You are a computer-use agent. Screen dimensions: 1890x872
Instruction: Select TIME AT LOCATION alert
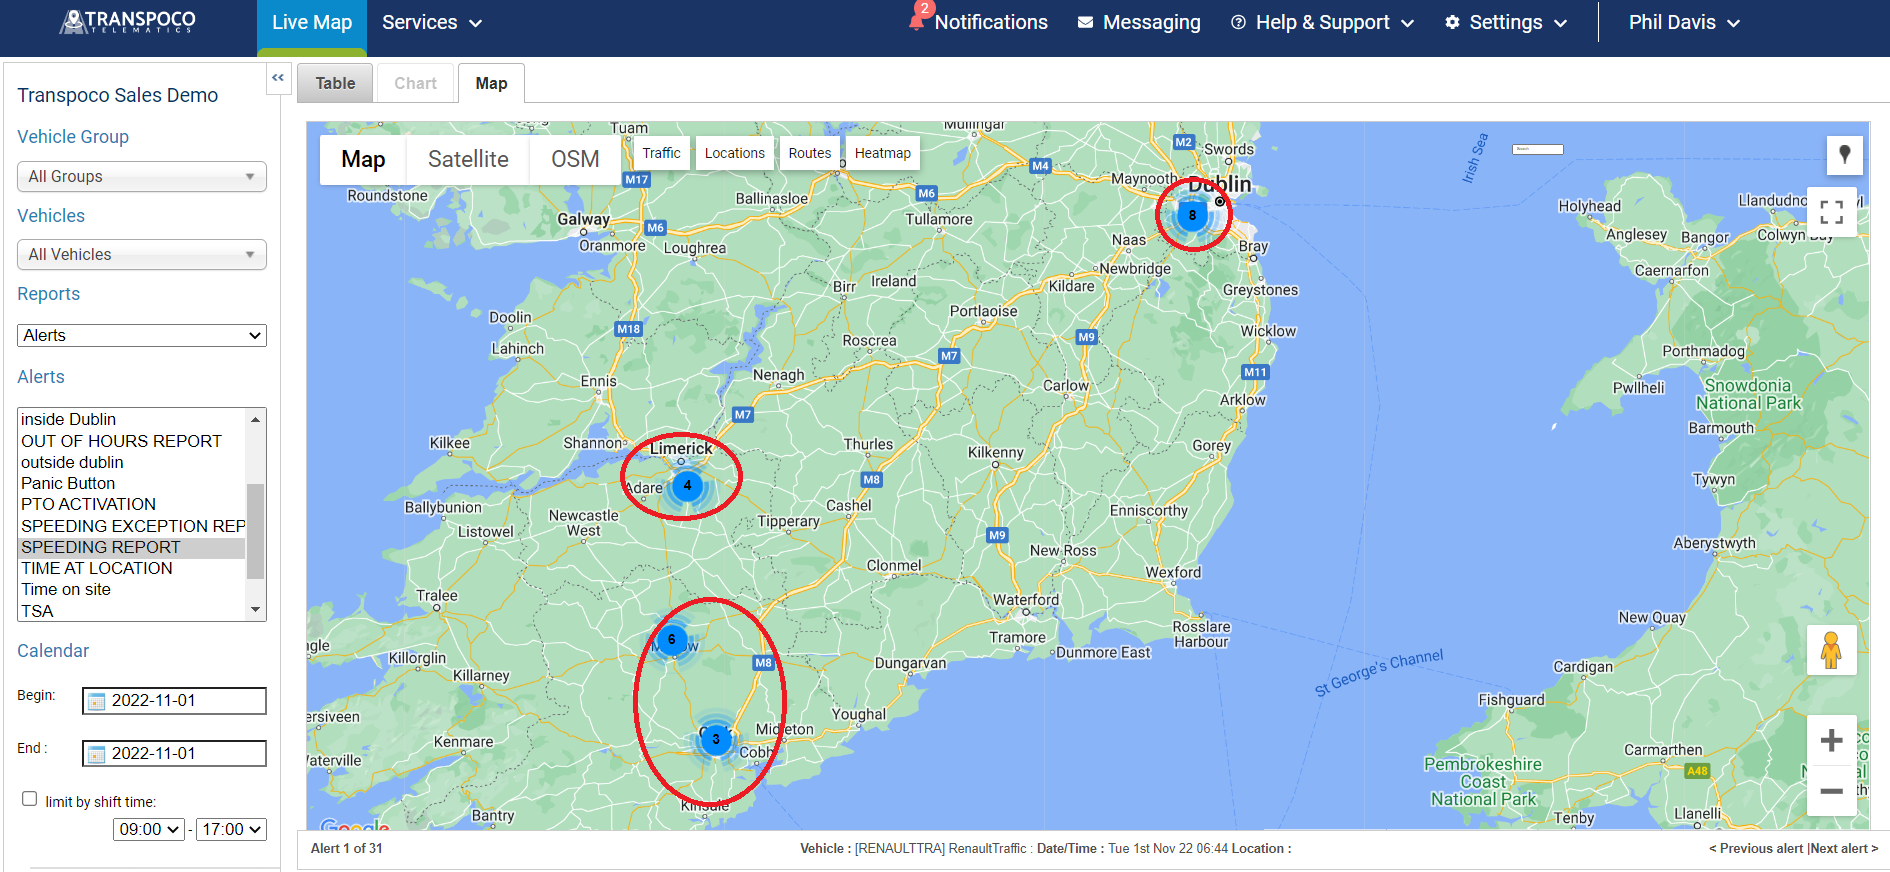point(131,568)
